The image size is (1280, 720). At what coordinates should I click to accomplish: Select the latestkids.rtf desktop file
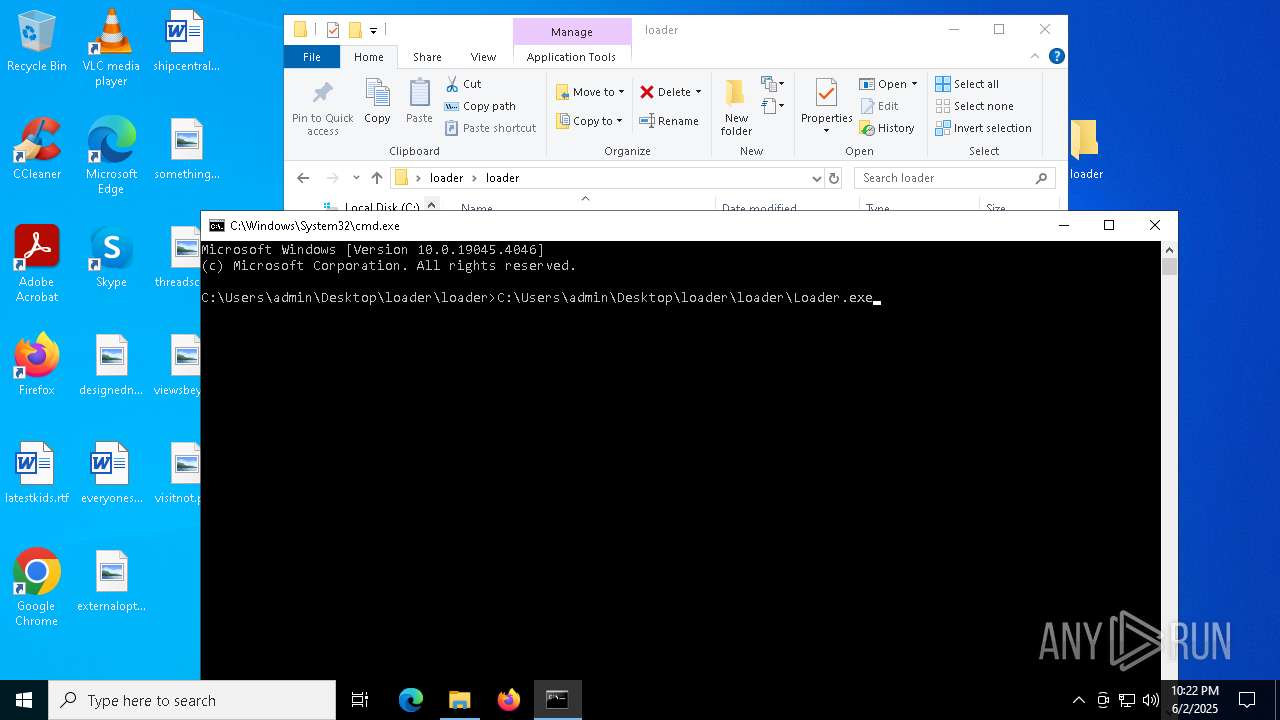point(37,473)
